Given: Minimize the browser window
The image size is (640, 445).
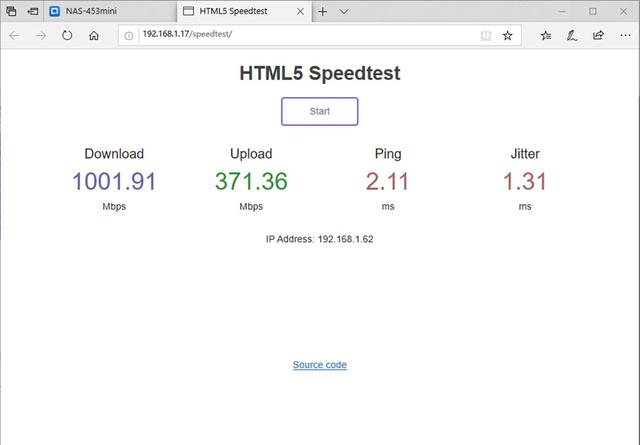Looking at the screenshot, I should tap(562, 11).
